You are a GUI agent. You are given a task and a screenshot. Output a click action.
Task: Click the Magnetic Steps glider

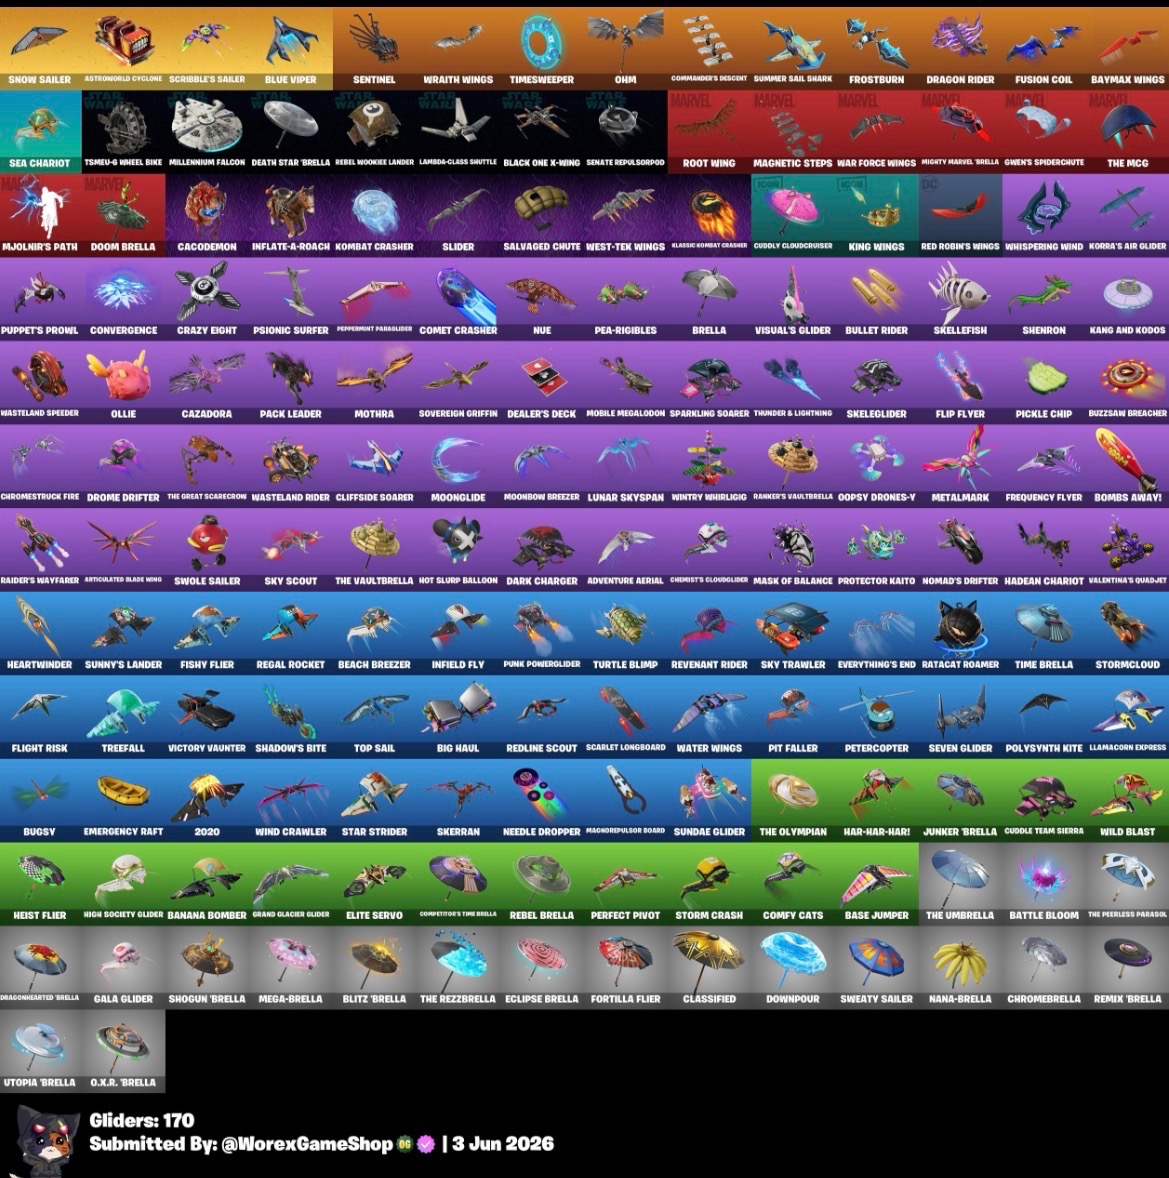tap(793, 131)
